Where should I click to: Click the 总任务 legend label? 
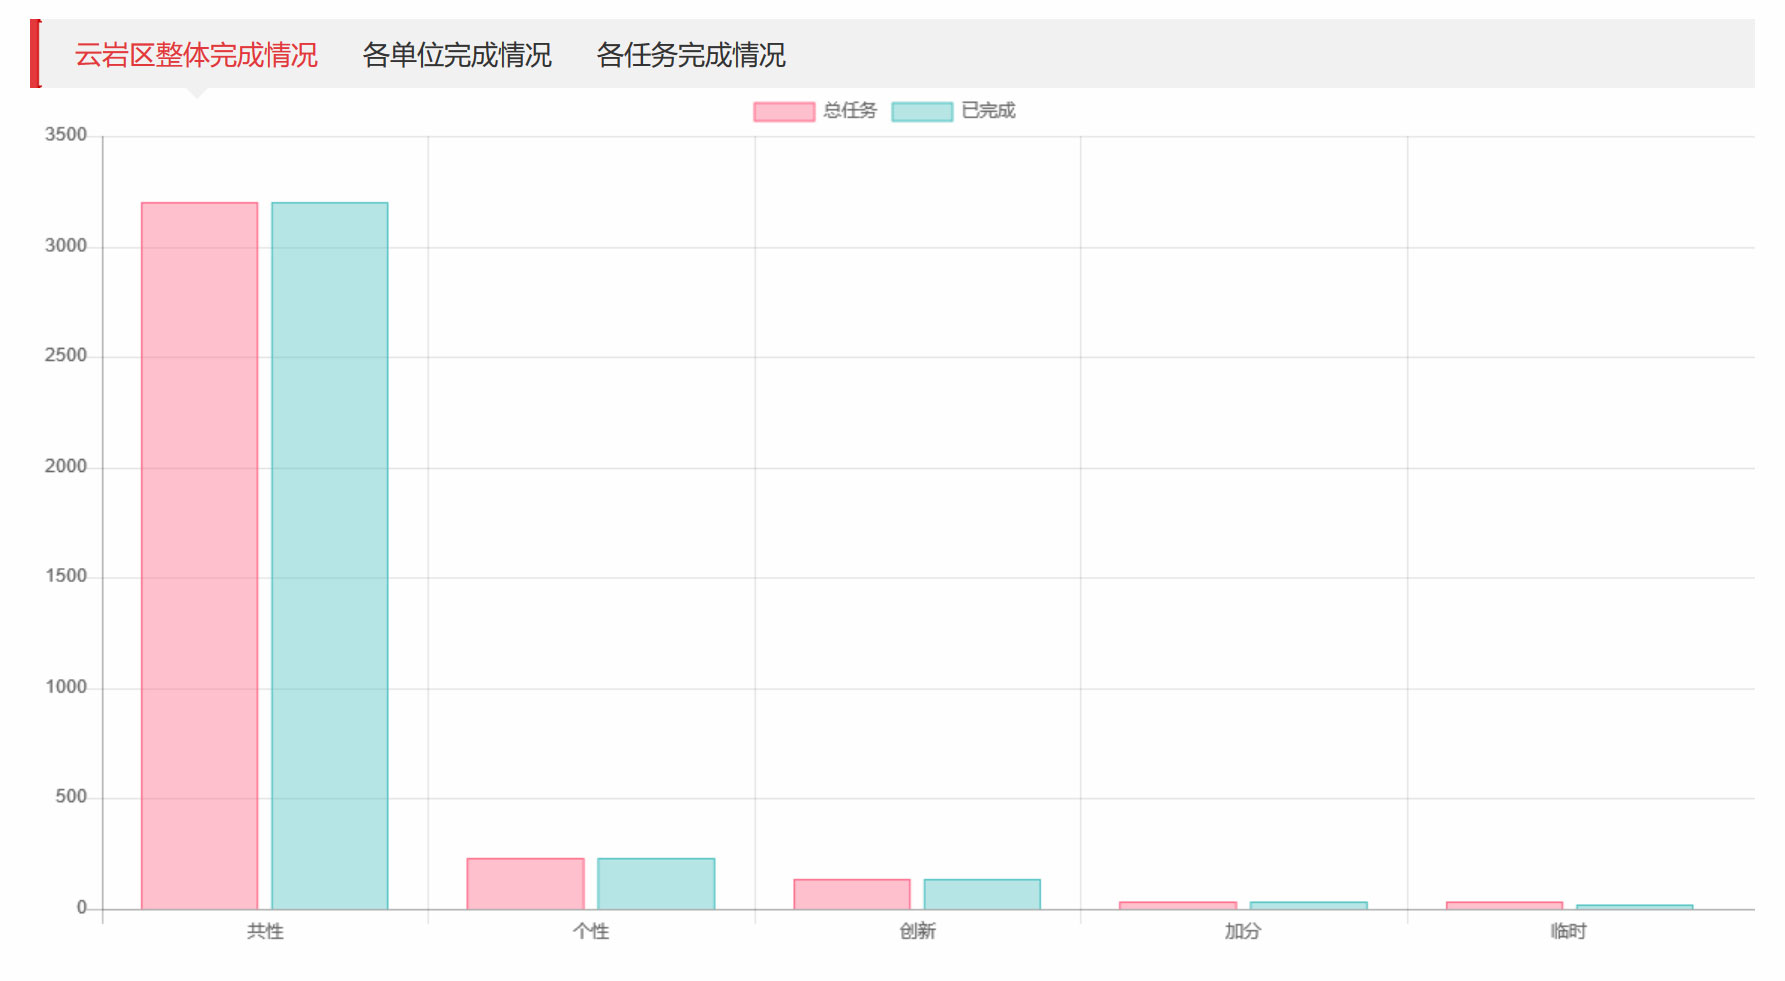[x=850, y=111]
